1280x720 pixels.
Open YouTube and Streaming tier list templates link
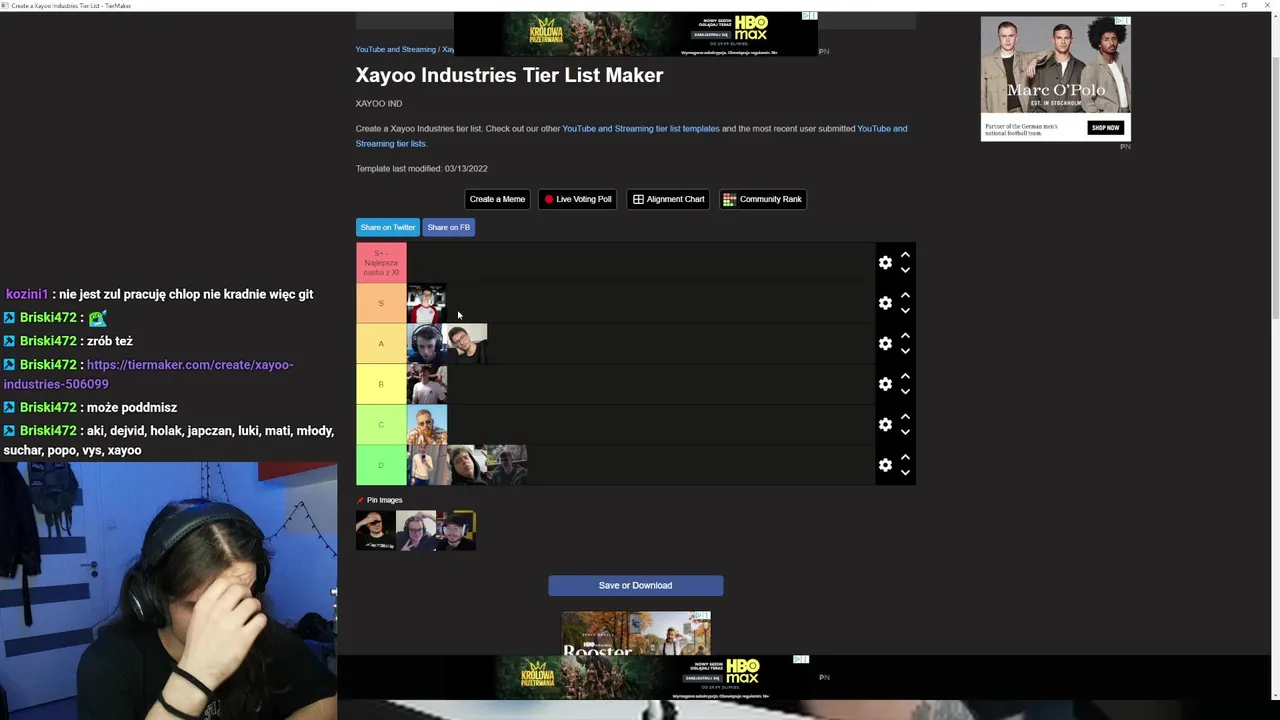point(641,128)
